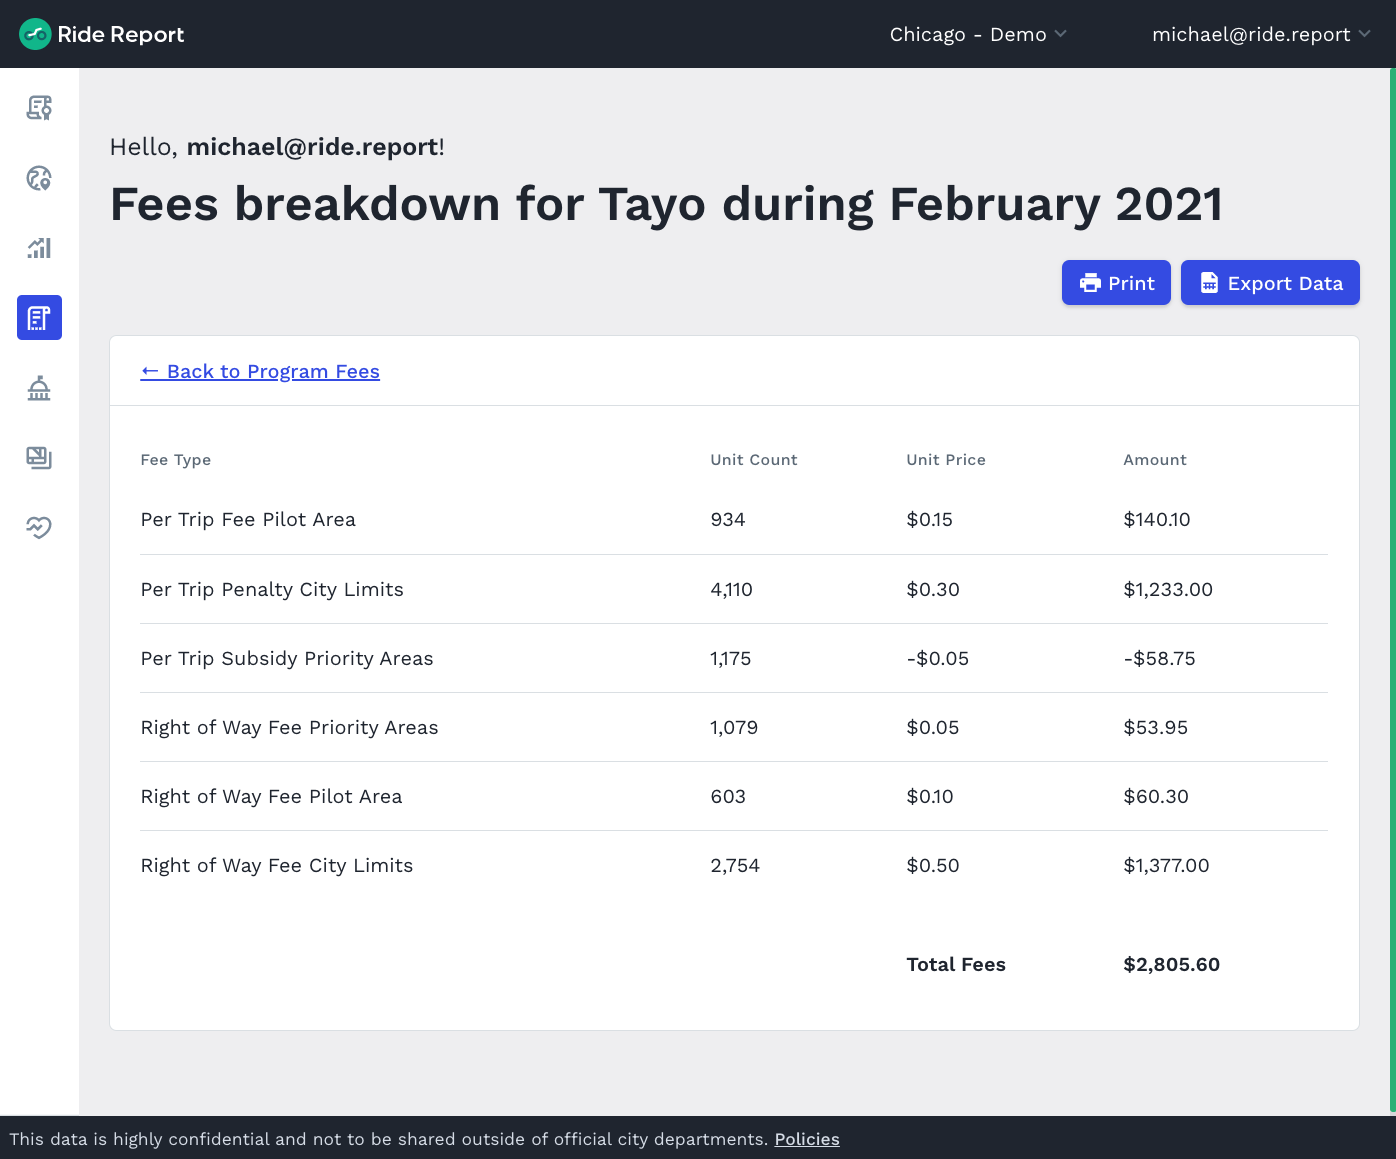
Task: Open the certificate document sidebar icon
Action: (x=39, y=108)
